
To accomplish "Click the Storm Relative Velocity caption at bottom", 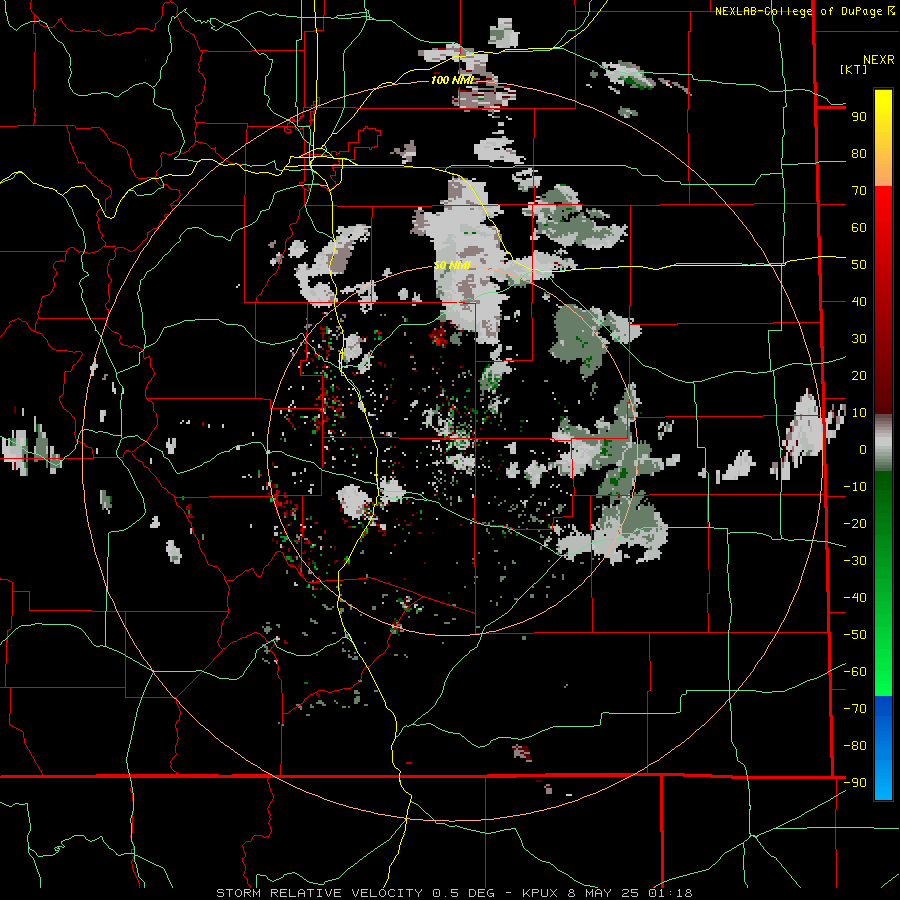I will pyautogui.click(x=454, y=893).
